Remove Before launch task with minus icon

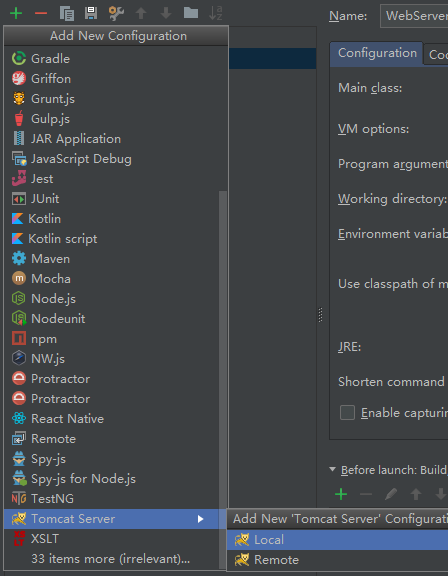366,494
